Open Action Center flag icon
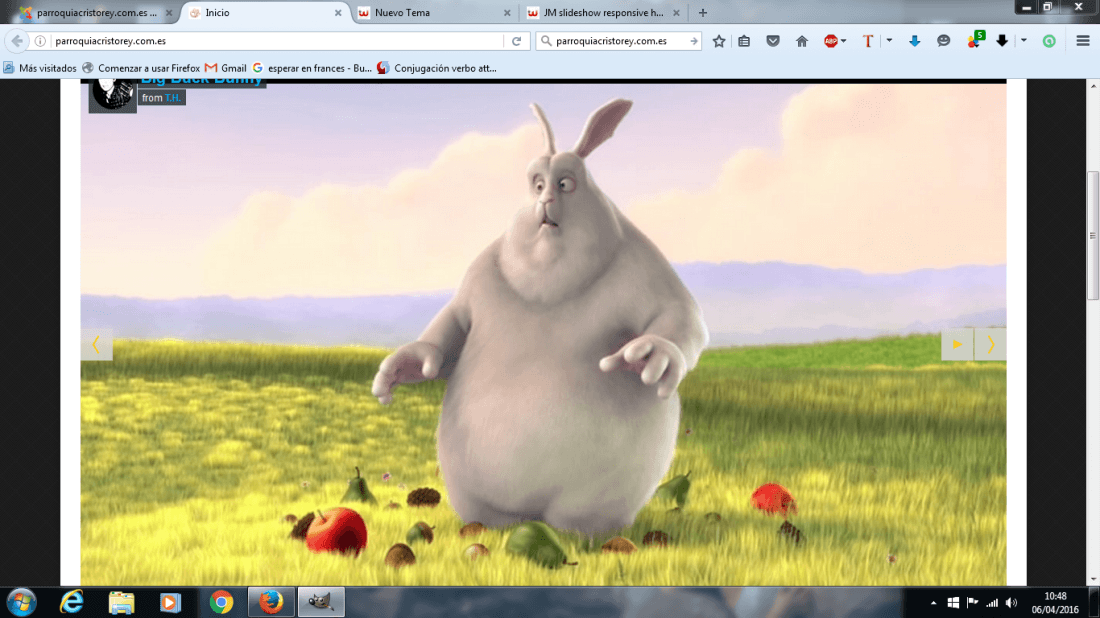This screenshot has width=1100, height=618. coord(972,603)
